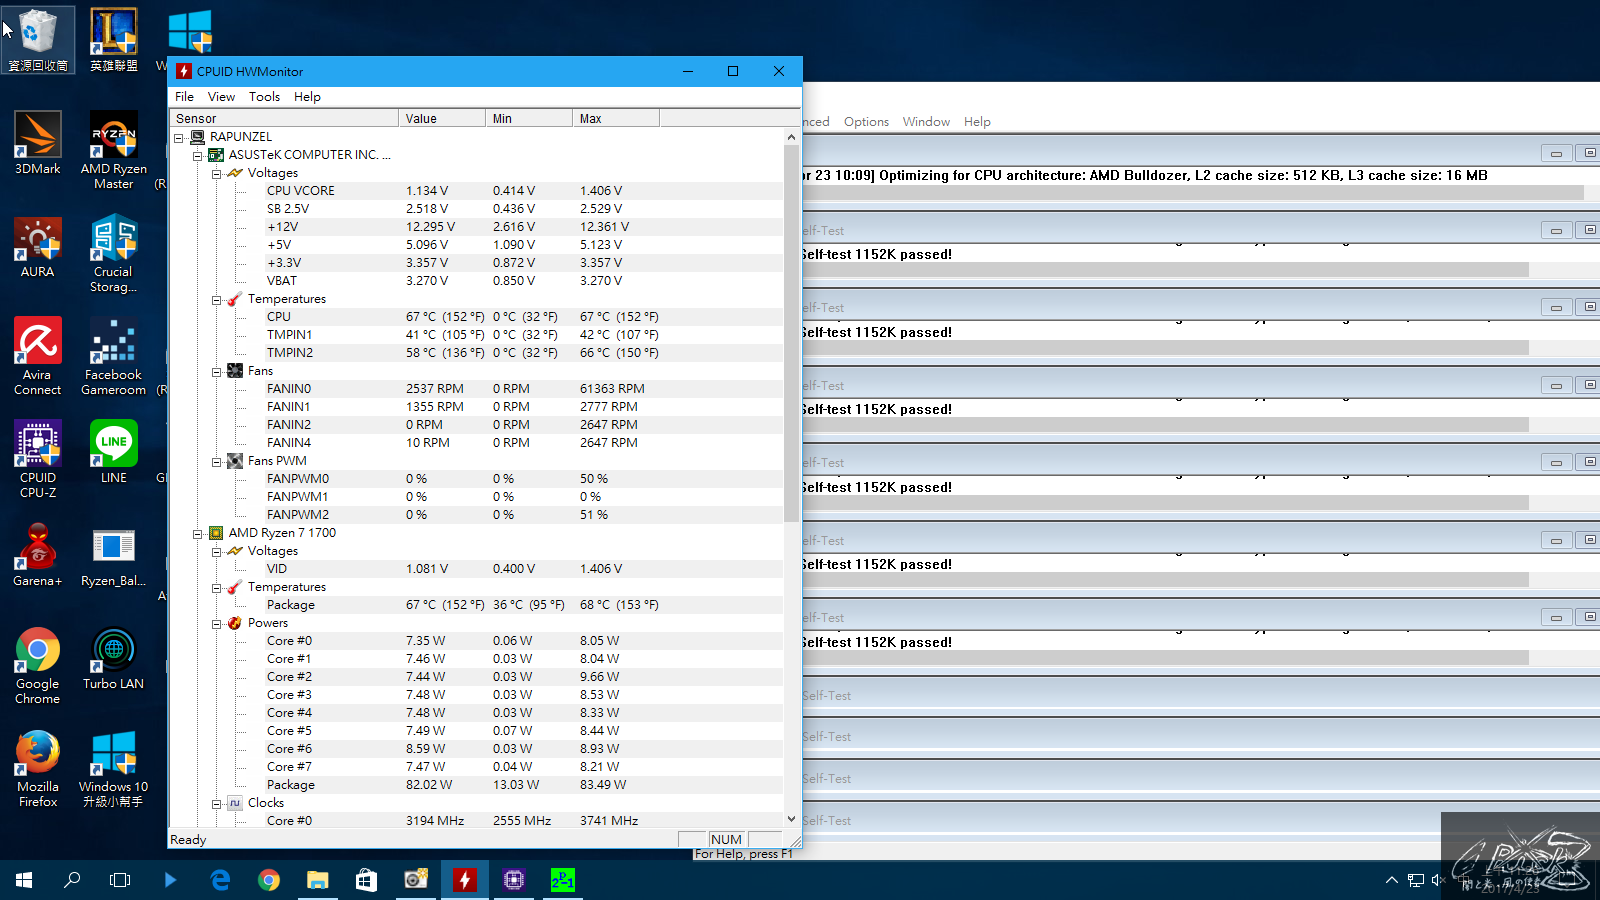
Task: Open Ryzen_Bal file on desktop
Action: [113, 555]
